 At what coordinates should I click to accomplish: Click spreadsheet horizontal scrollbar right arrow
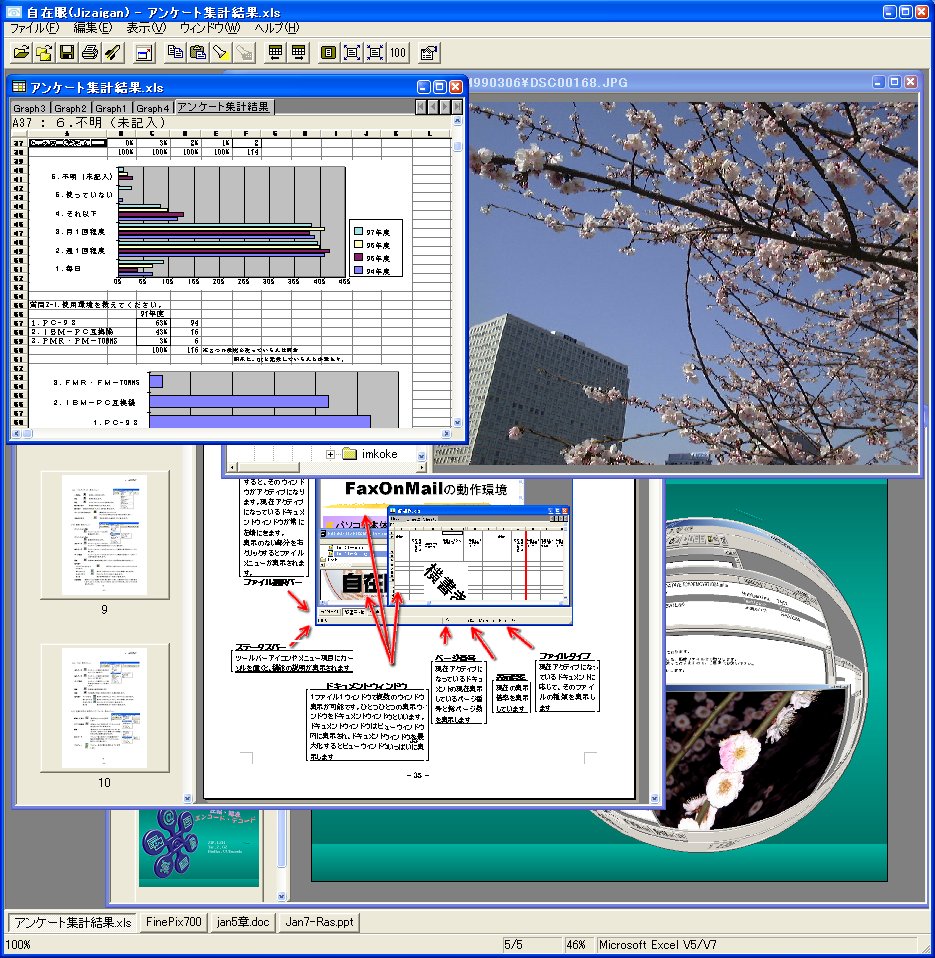(x=446, y=434)
